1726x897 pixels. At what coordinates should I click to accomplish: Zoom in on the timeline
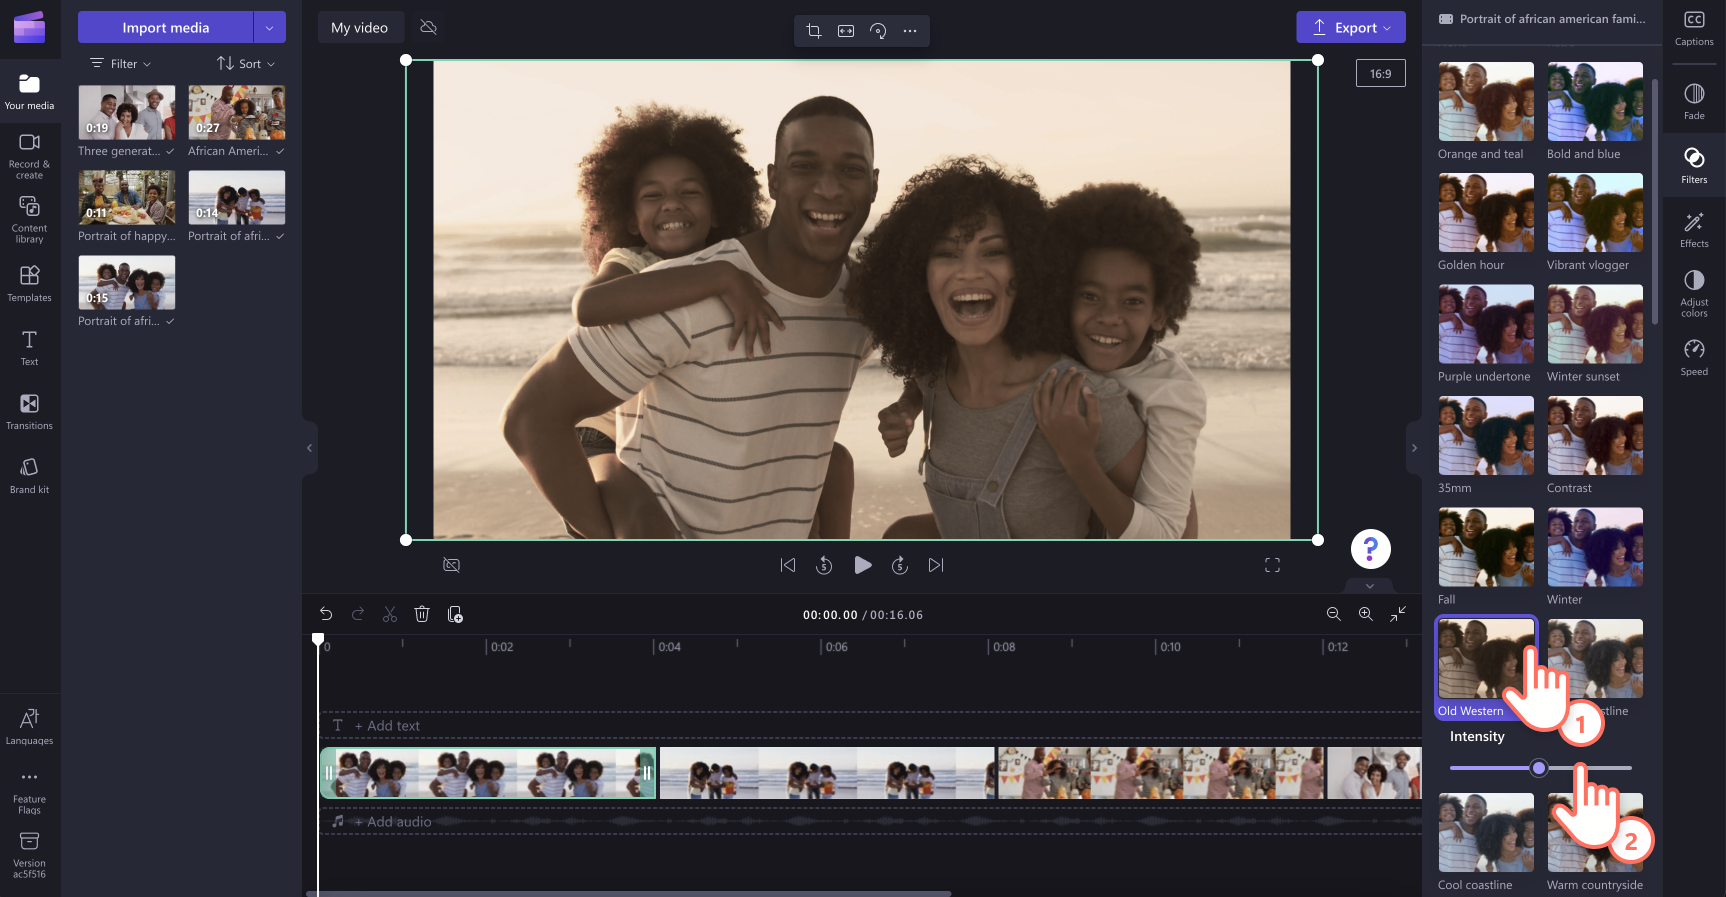1365,614
